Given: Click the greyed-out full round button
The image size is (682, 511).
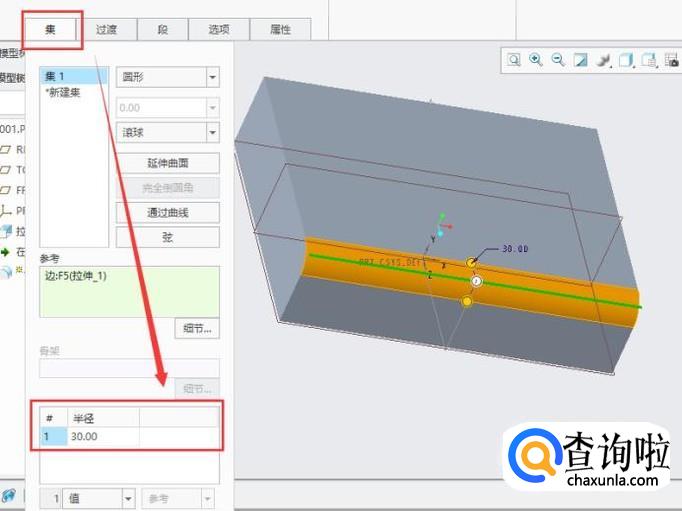Looking at the screenshot, I should coord(168,188).
